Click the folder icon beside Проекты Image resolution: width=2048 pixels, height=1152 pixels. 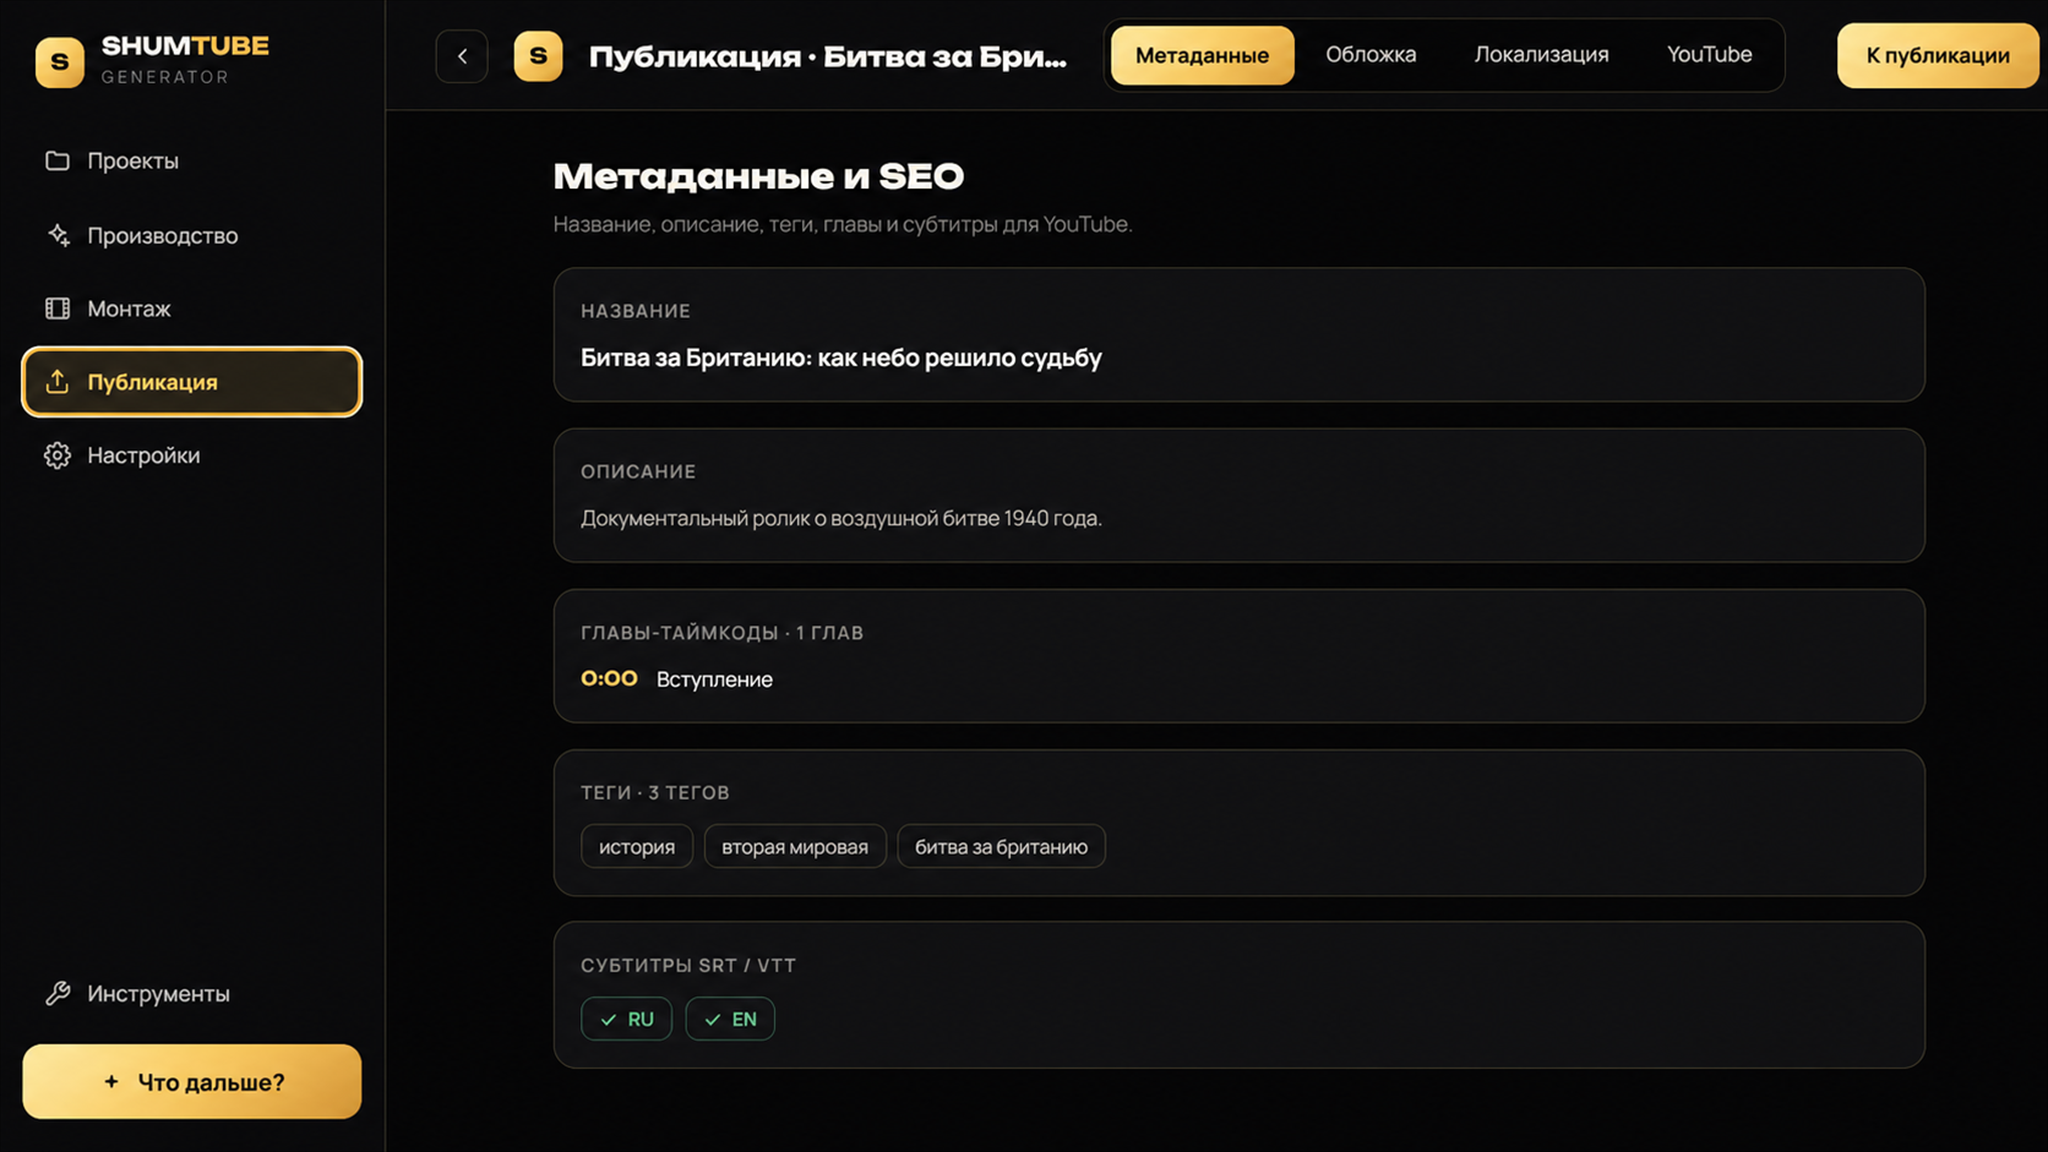pyautogui.click(x=58, y=160)
